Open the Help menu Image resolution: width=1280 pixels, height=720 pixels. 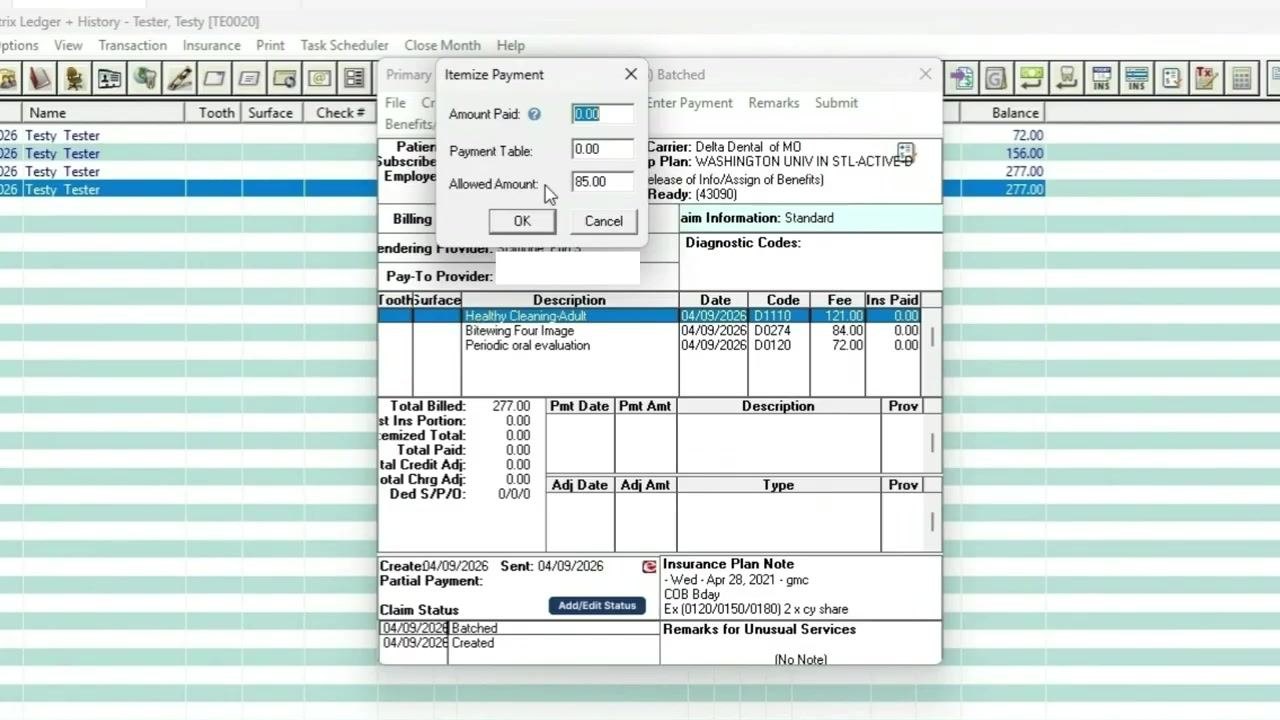pyautogui.click(x=510, y=45)
